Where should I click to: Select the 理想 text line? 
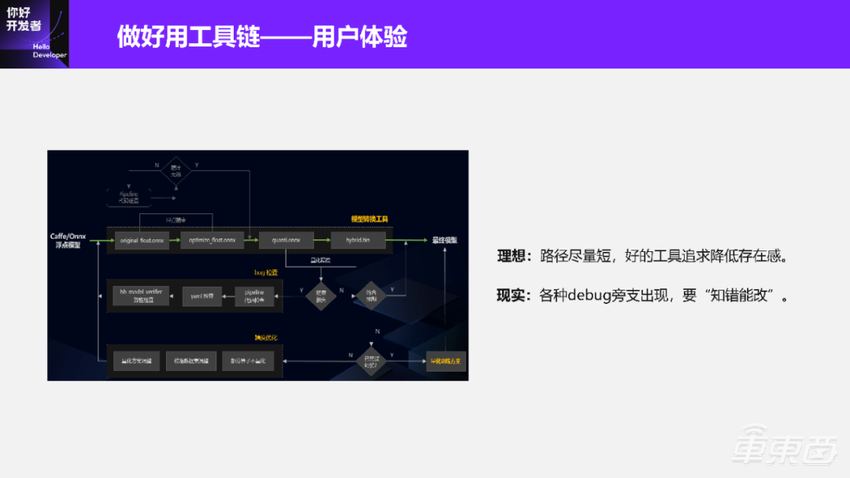(643, 256)
